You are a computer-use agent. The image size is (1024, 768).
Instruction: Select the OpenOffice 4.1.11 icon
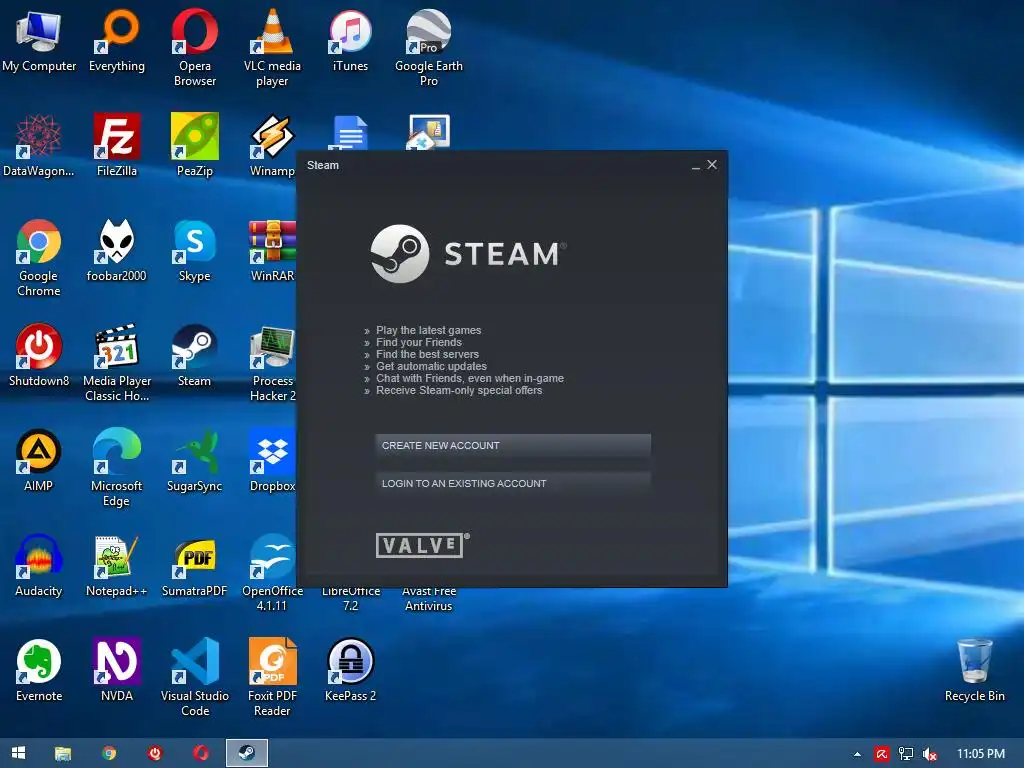pyautogui.click(x=272, y=573)
